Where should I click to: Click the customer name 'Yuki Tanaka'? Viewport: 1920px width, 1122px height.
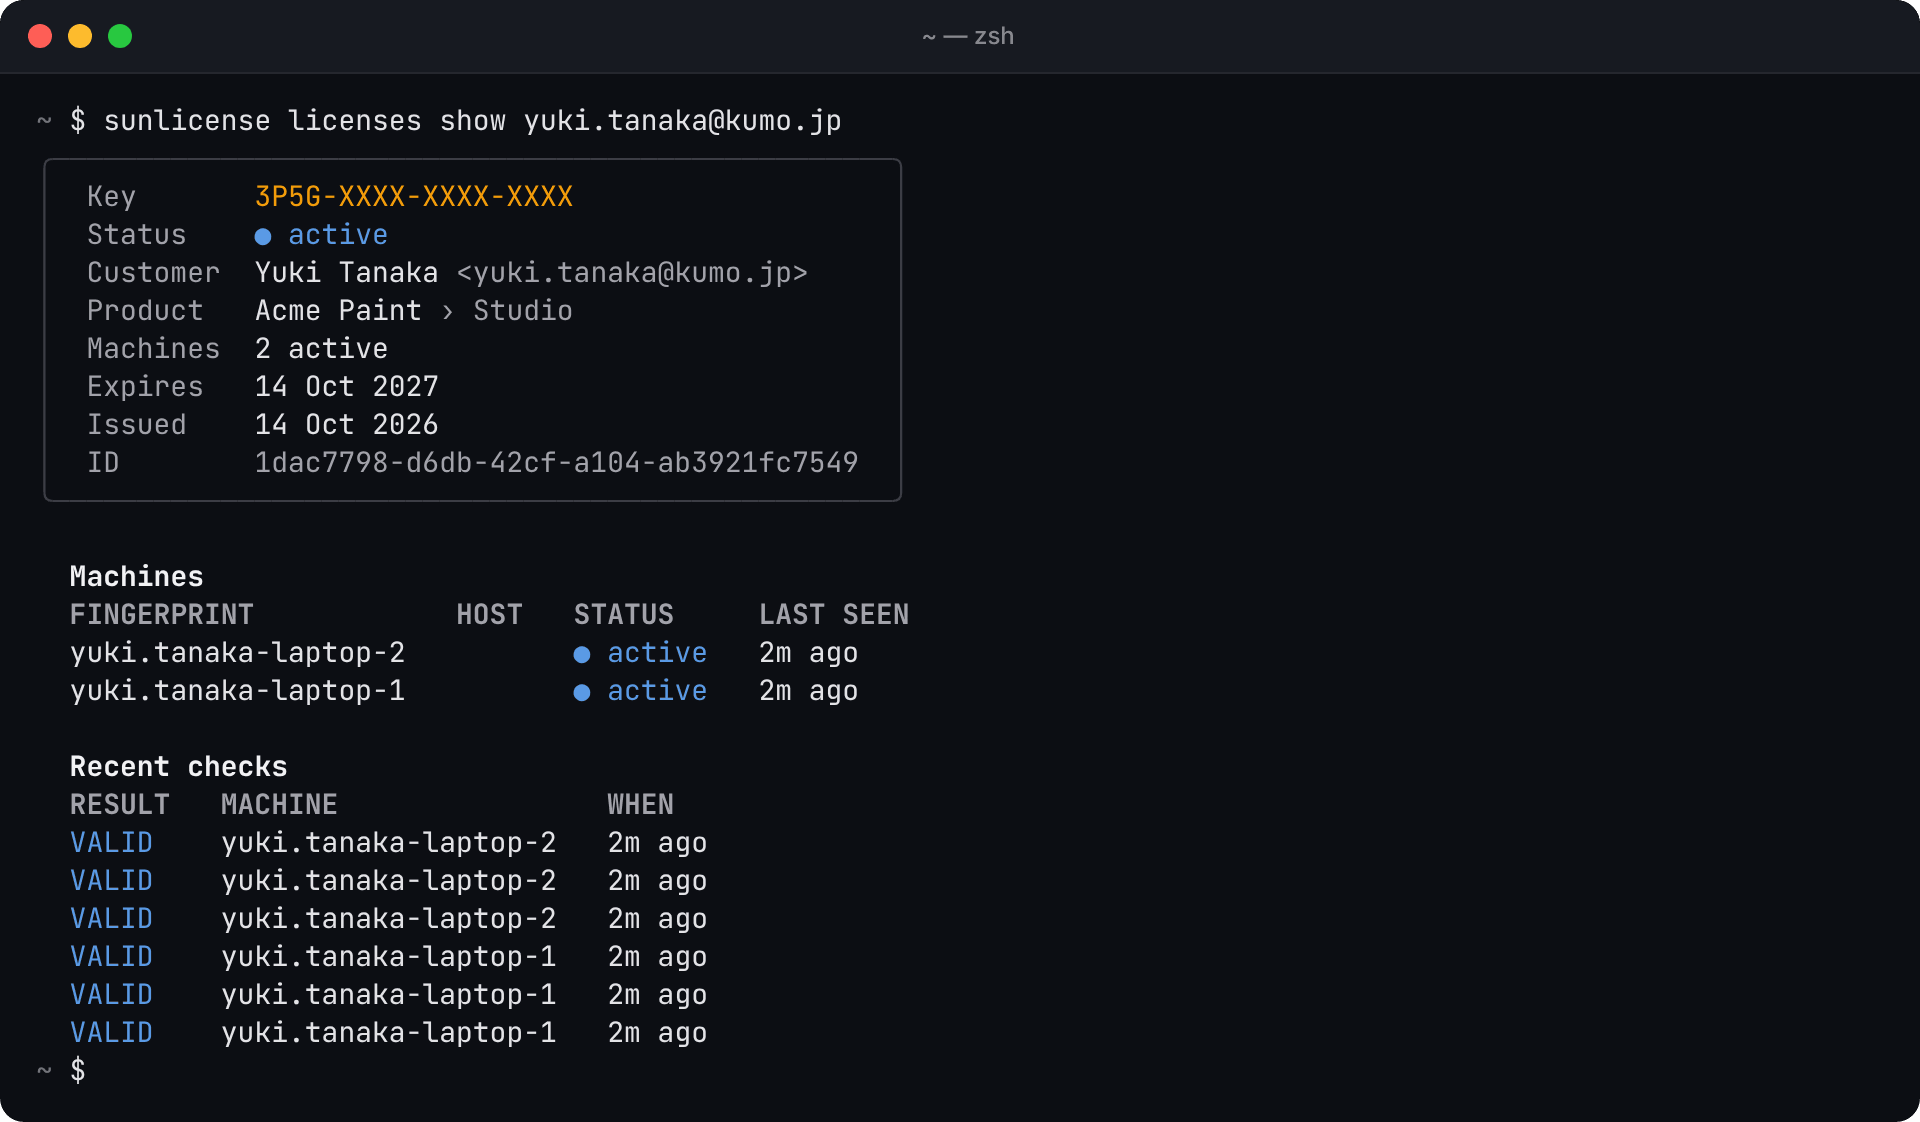(x=346, y=273)
